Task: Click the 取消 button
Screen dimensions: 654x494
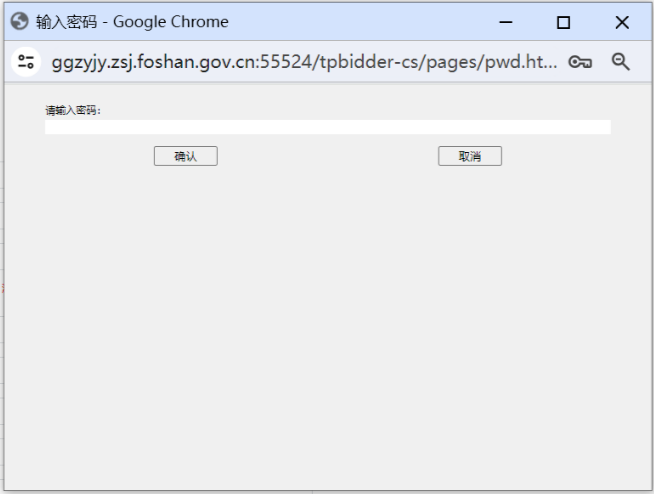Action: click(470, 156)
